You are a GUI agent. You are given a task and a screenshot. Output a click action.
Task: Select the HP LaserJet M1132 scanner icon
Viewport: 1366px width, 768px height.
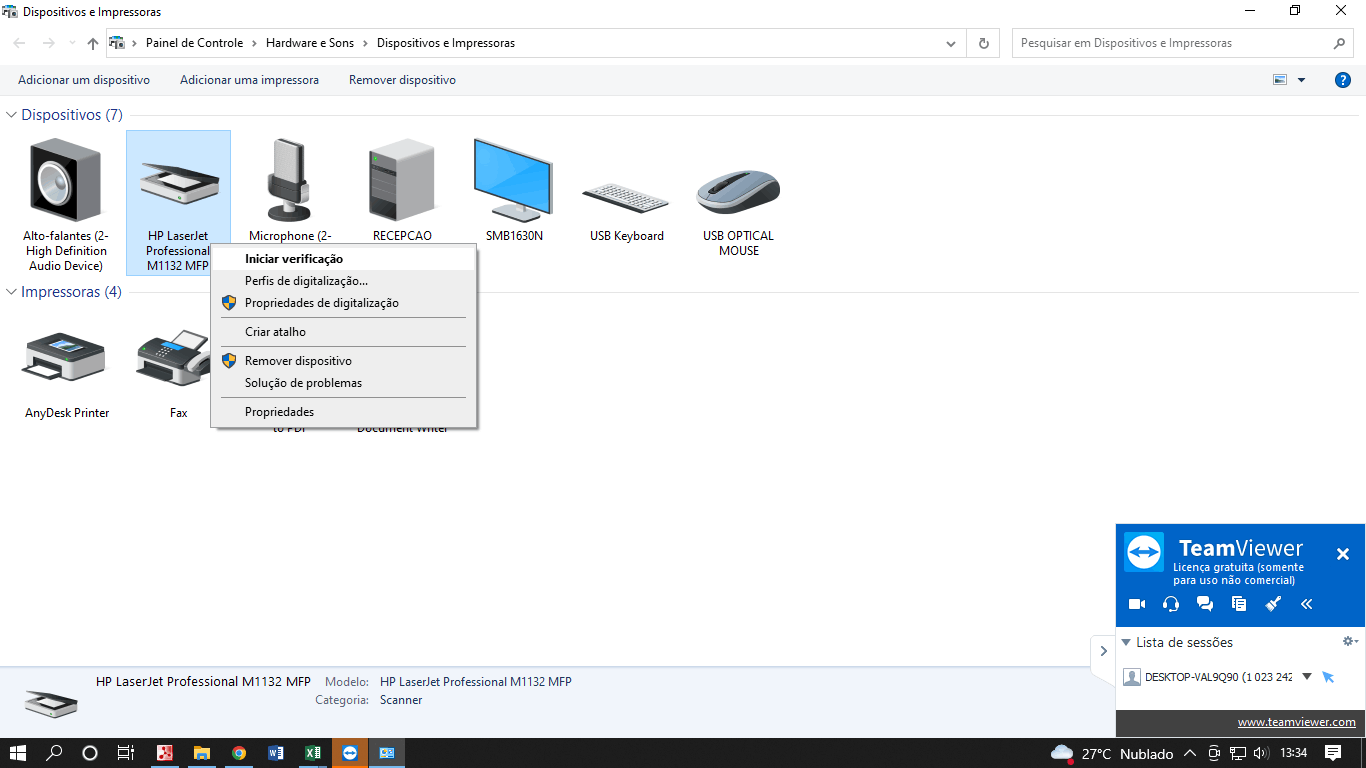click(x=178, y=186)
